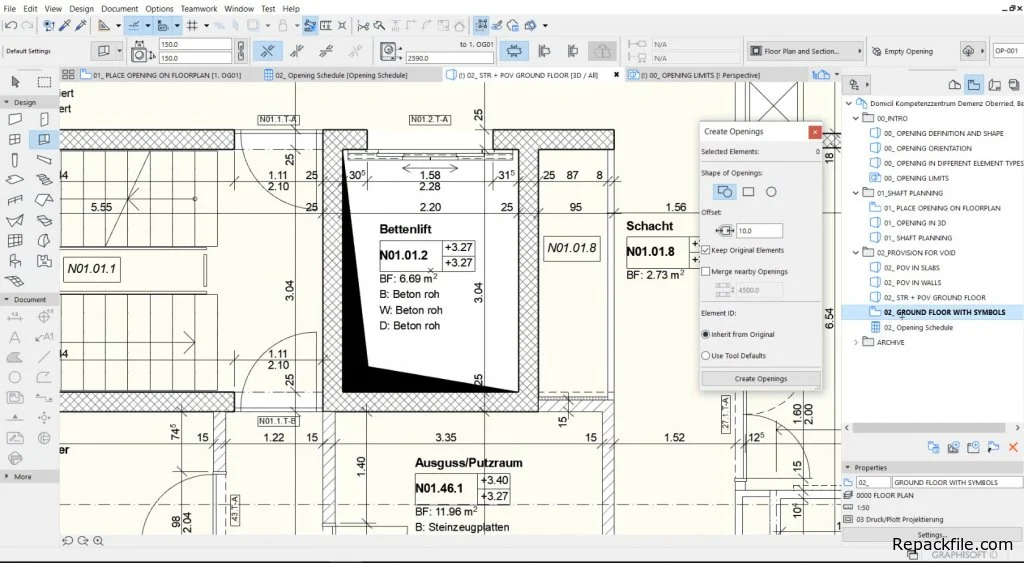This screenshot has width=1024, height=563.
Task: Select the Mesh tool
Action: [x=15, y=281]
